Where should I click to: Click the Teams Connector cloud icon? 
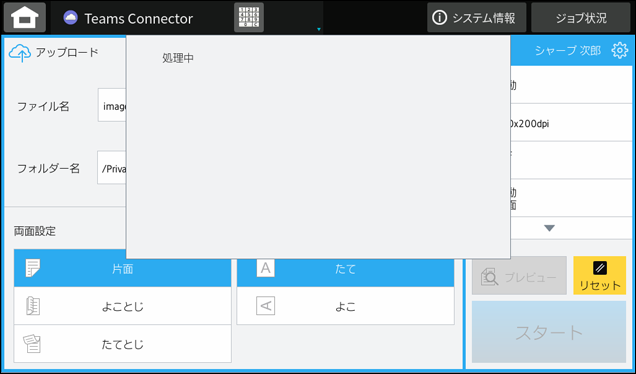[71, 18]
